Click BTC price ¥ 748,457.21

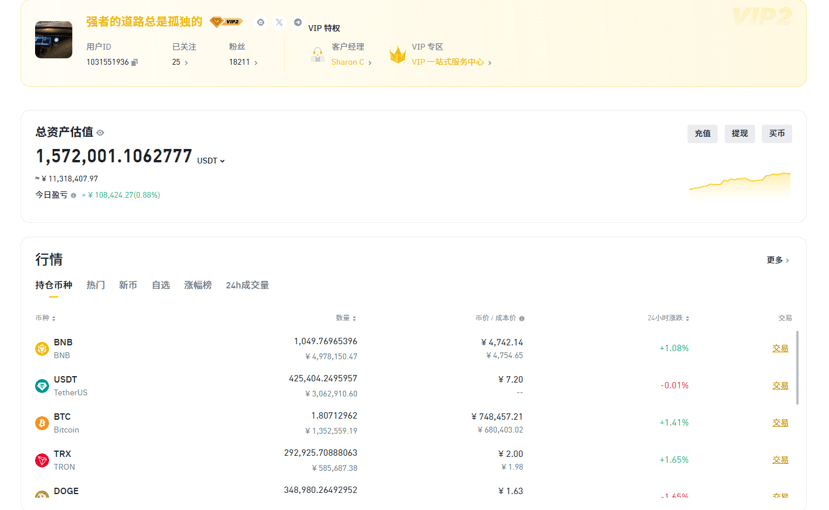(x=497, y=417)
